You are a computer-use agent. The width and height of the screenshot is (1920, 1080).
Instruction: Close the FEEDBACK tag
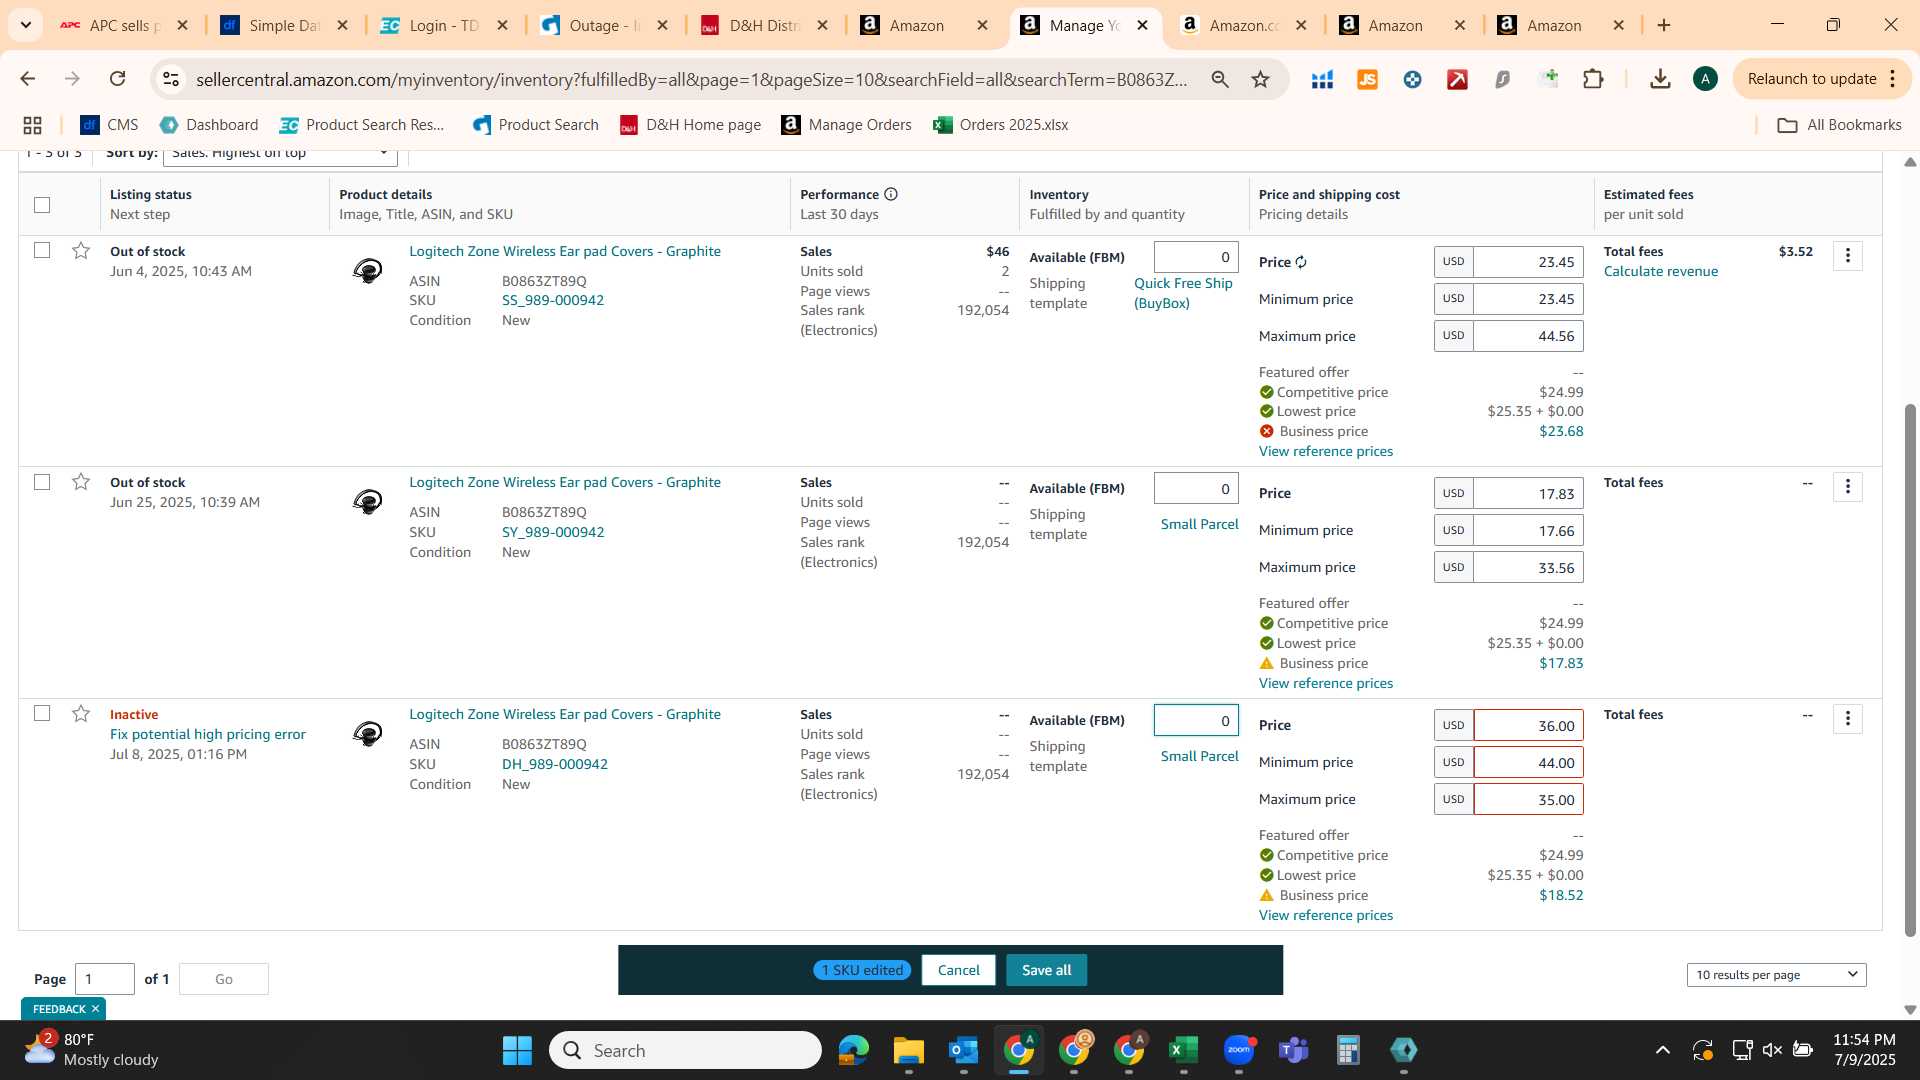click(96, 1009)
